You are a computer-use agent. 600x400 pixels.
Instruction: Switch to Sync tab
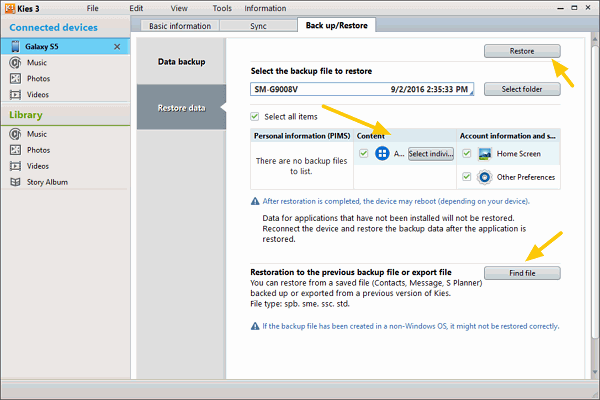258,26
